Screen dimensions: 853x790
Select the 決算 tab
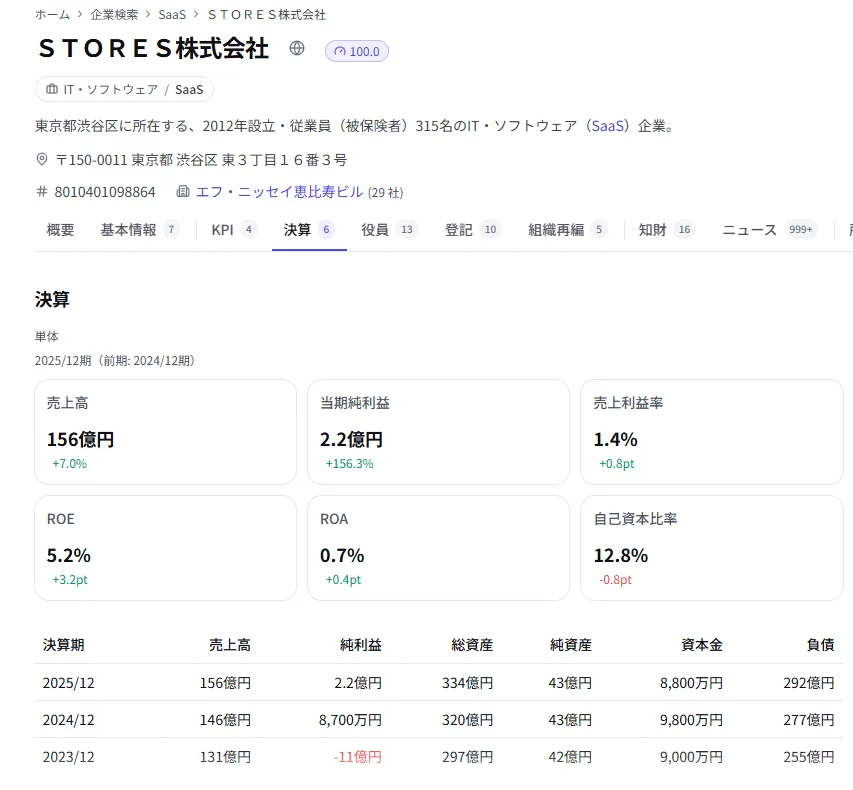(309, 230)
